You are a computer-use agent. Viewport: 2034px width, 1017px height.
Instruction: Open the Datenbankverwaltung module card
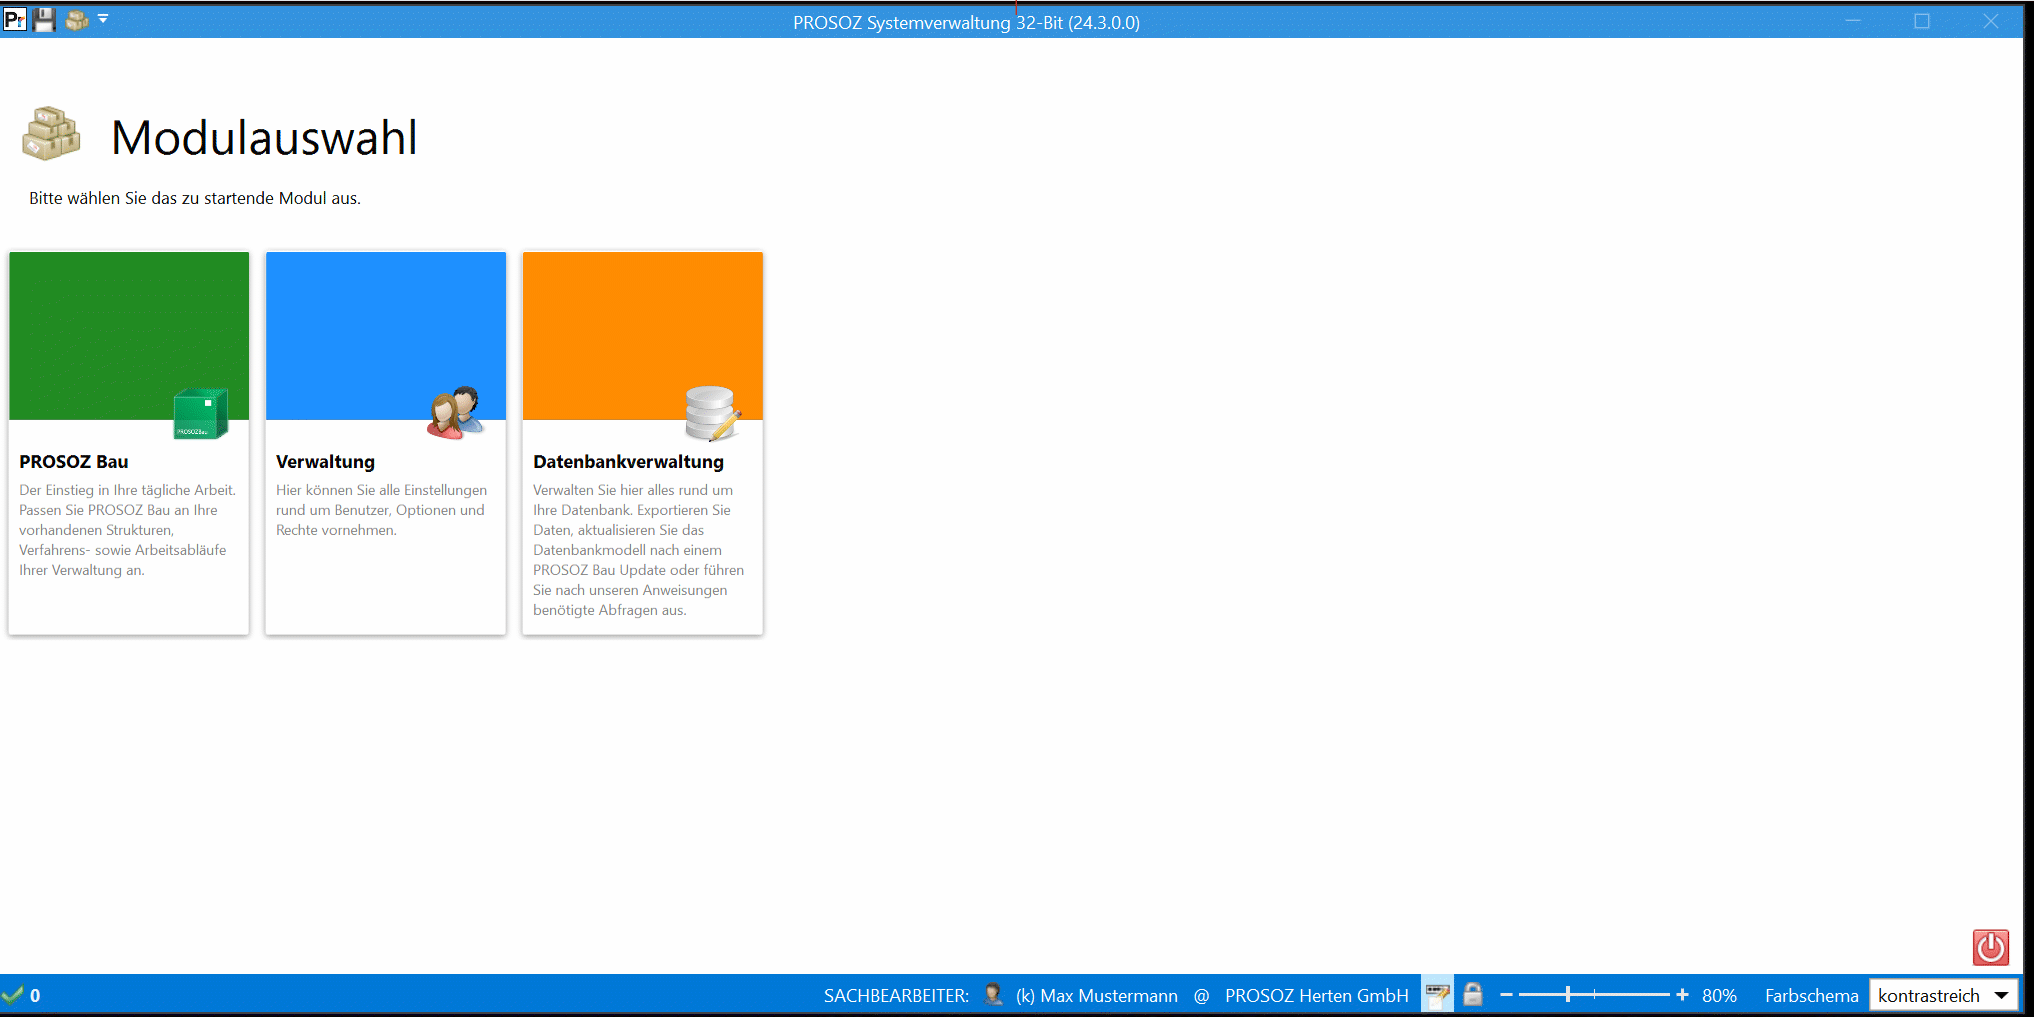point(643,443)
